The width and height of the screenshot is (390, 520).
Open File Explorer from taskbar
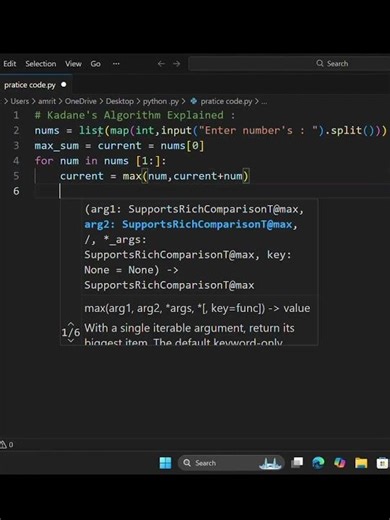[361, 463]
